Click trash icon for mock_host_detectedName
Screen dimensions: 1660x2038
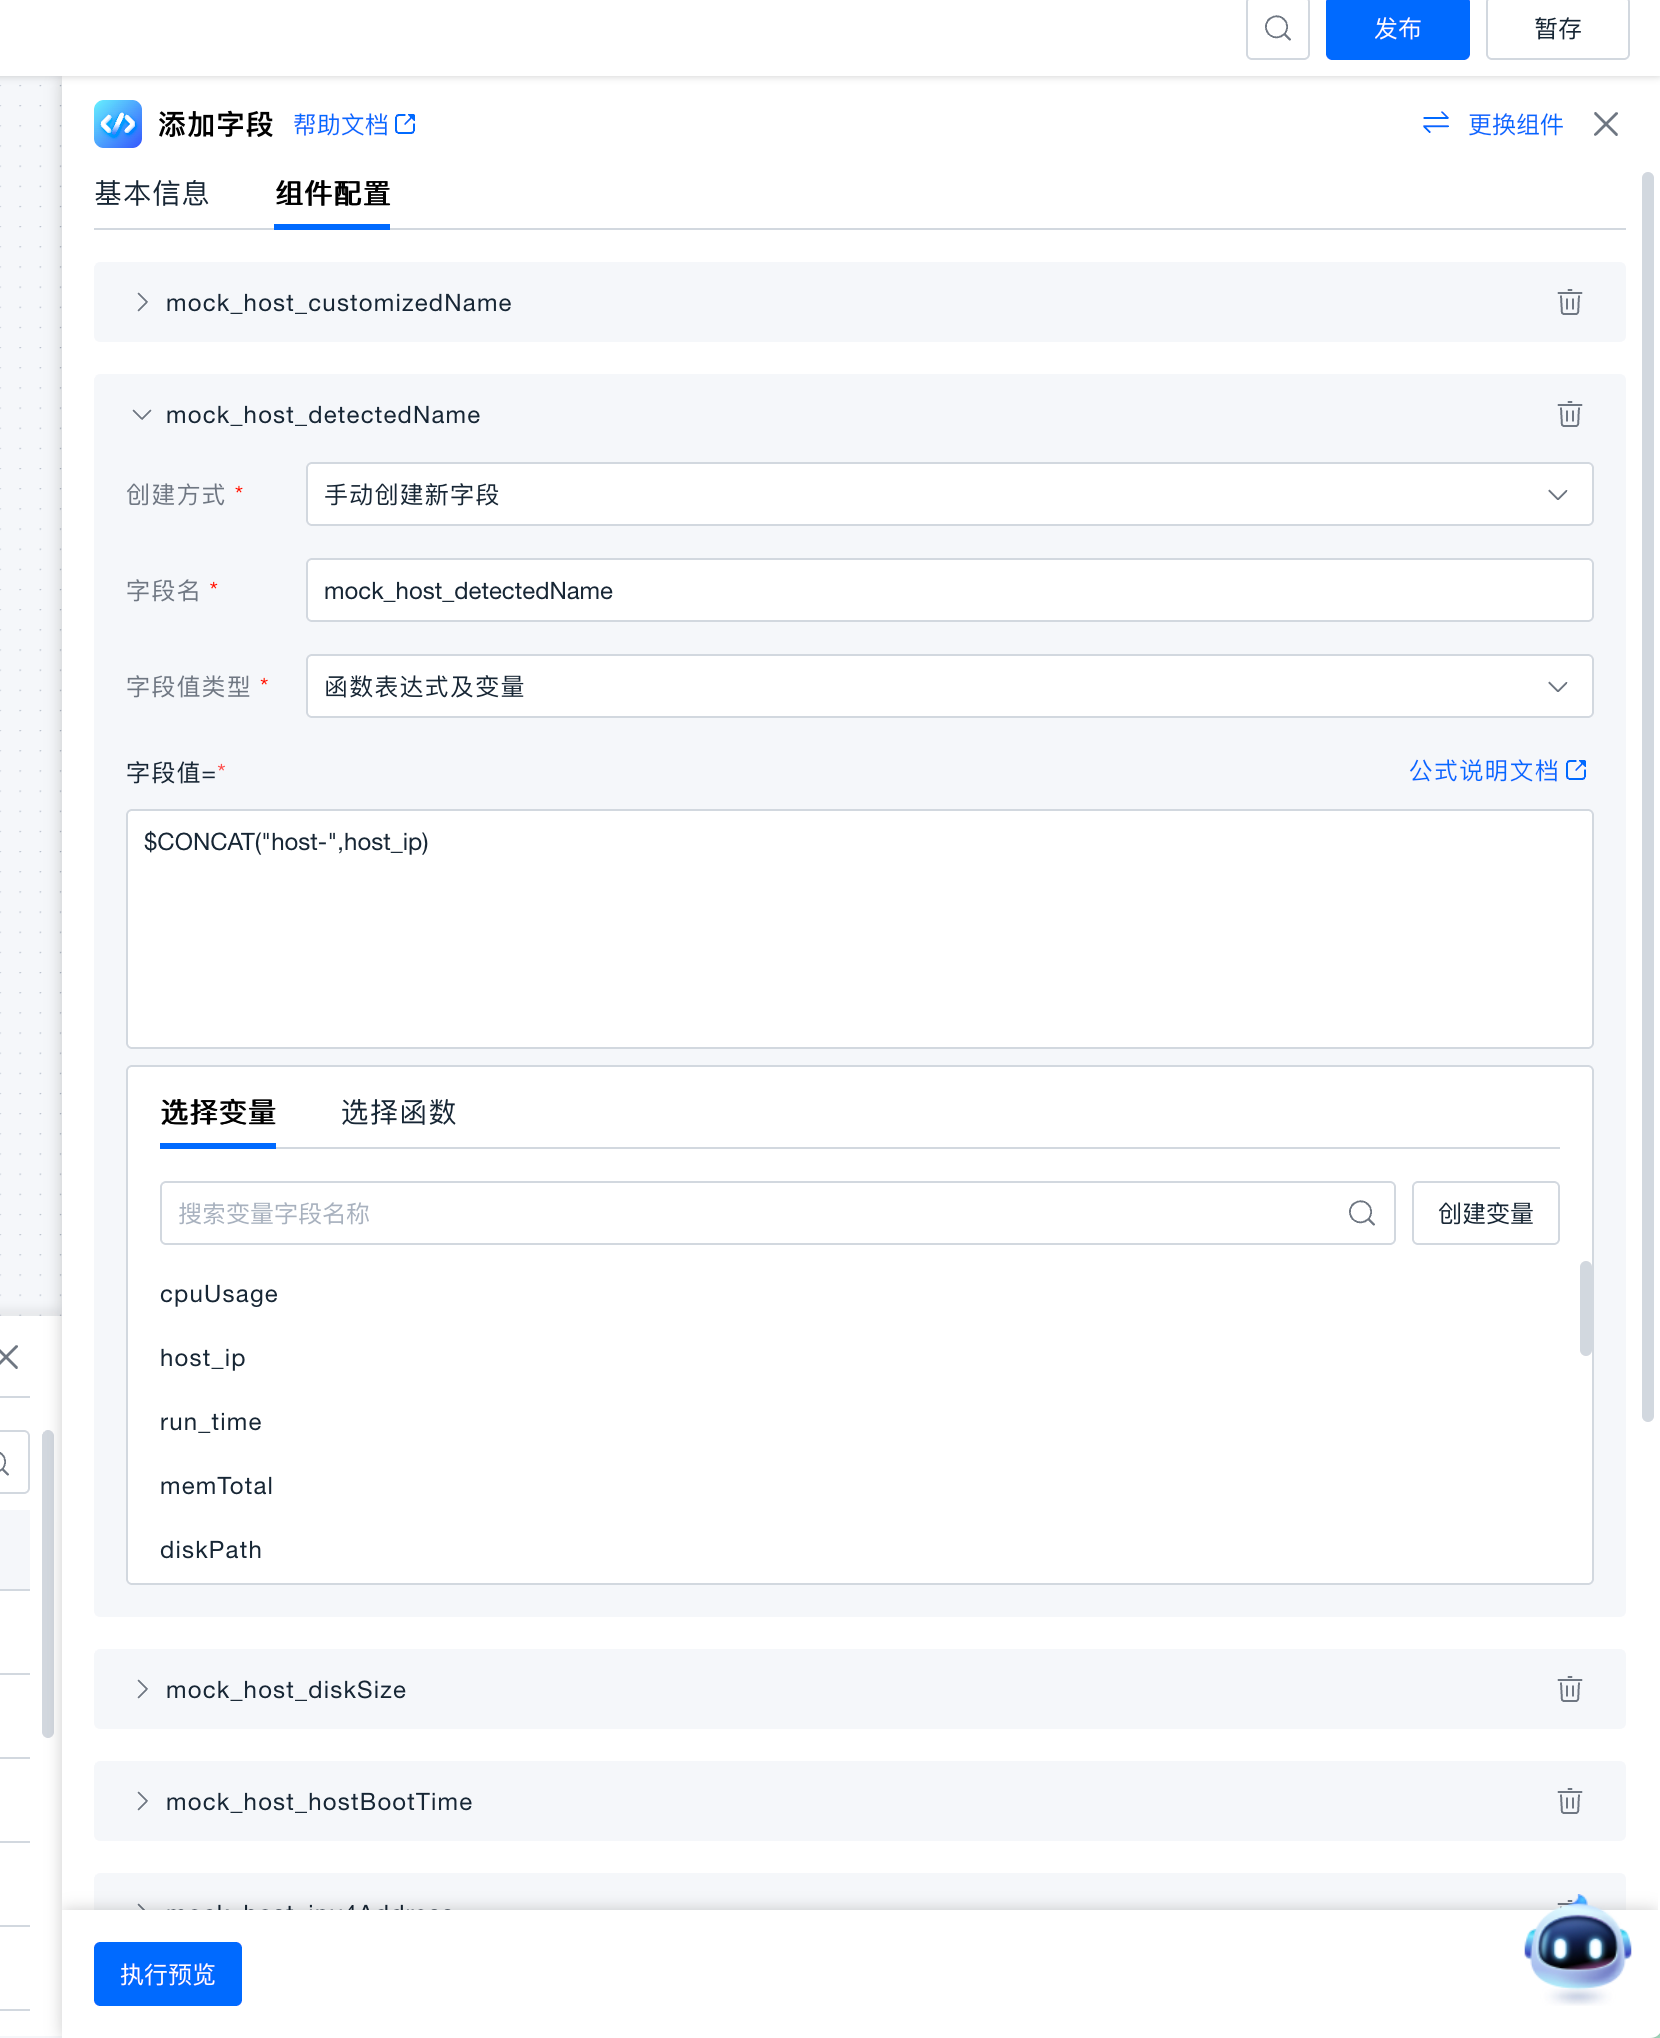pyautogui.click(x=1569, y=414)
